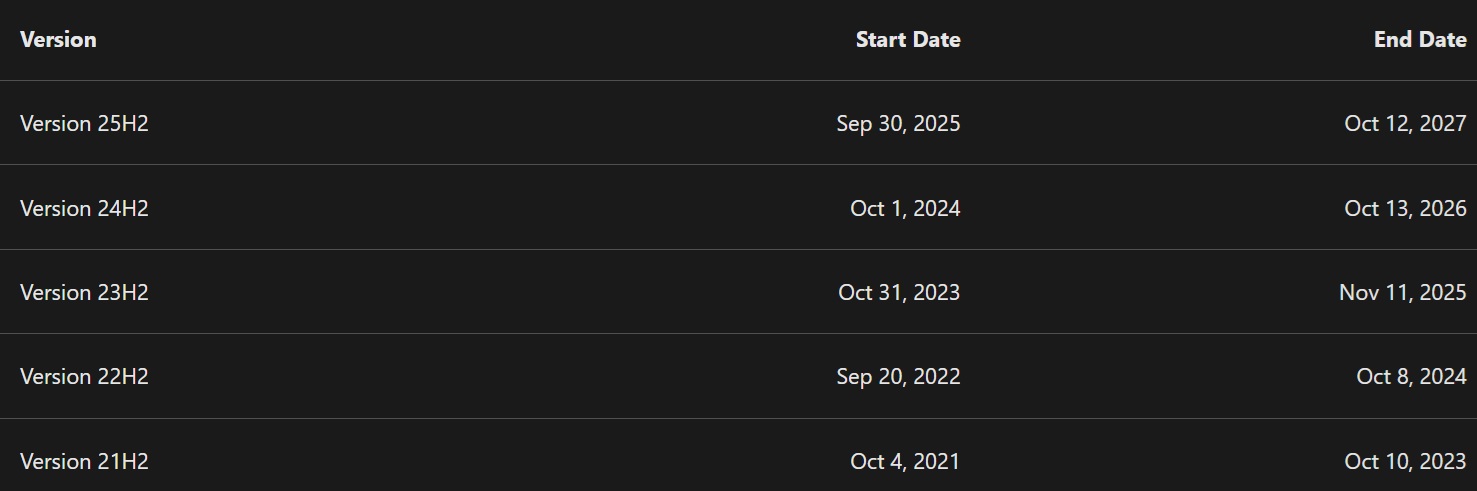Select the Version 25H2 row label

(x=84, y=124)
